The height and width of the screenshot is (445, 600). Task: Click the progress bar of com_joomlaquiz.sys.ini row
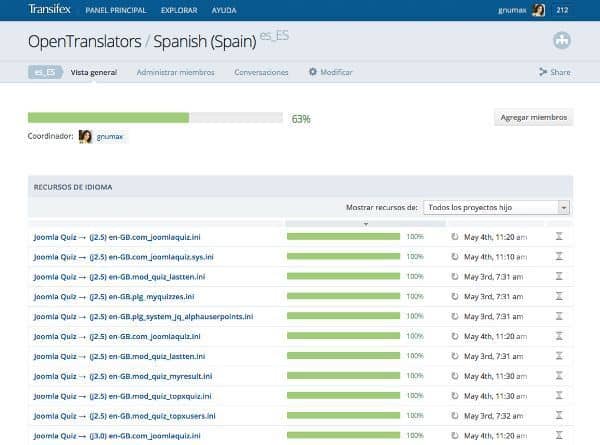[x=343, y=256]
